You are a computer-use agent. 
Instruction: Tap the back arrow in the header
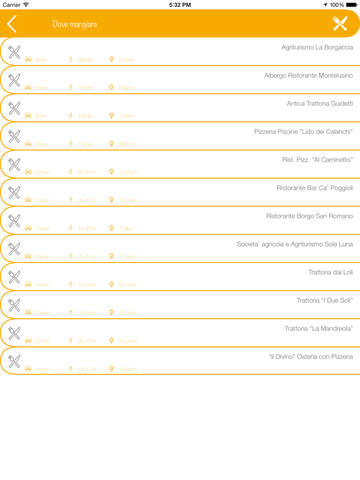pyautogui.click(x=12, y=24)
